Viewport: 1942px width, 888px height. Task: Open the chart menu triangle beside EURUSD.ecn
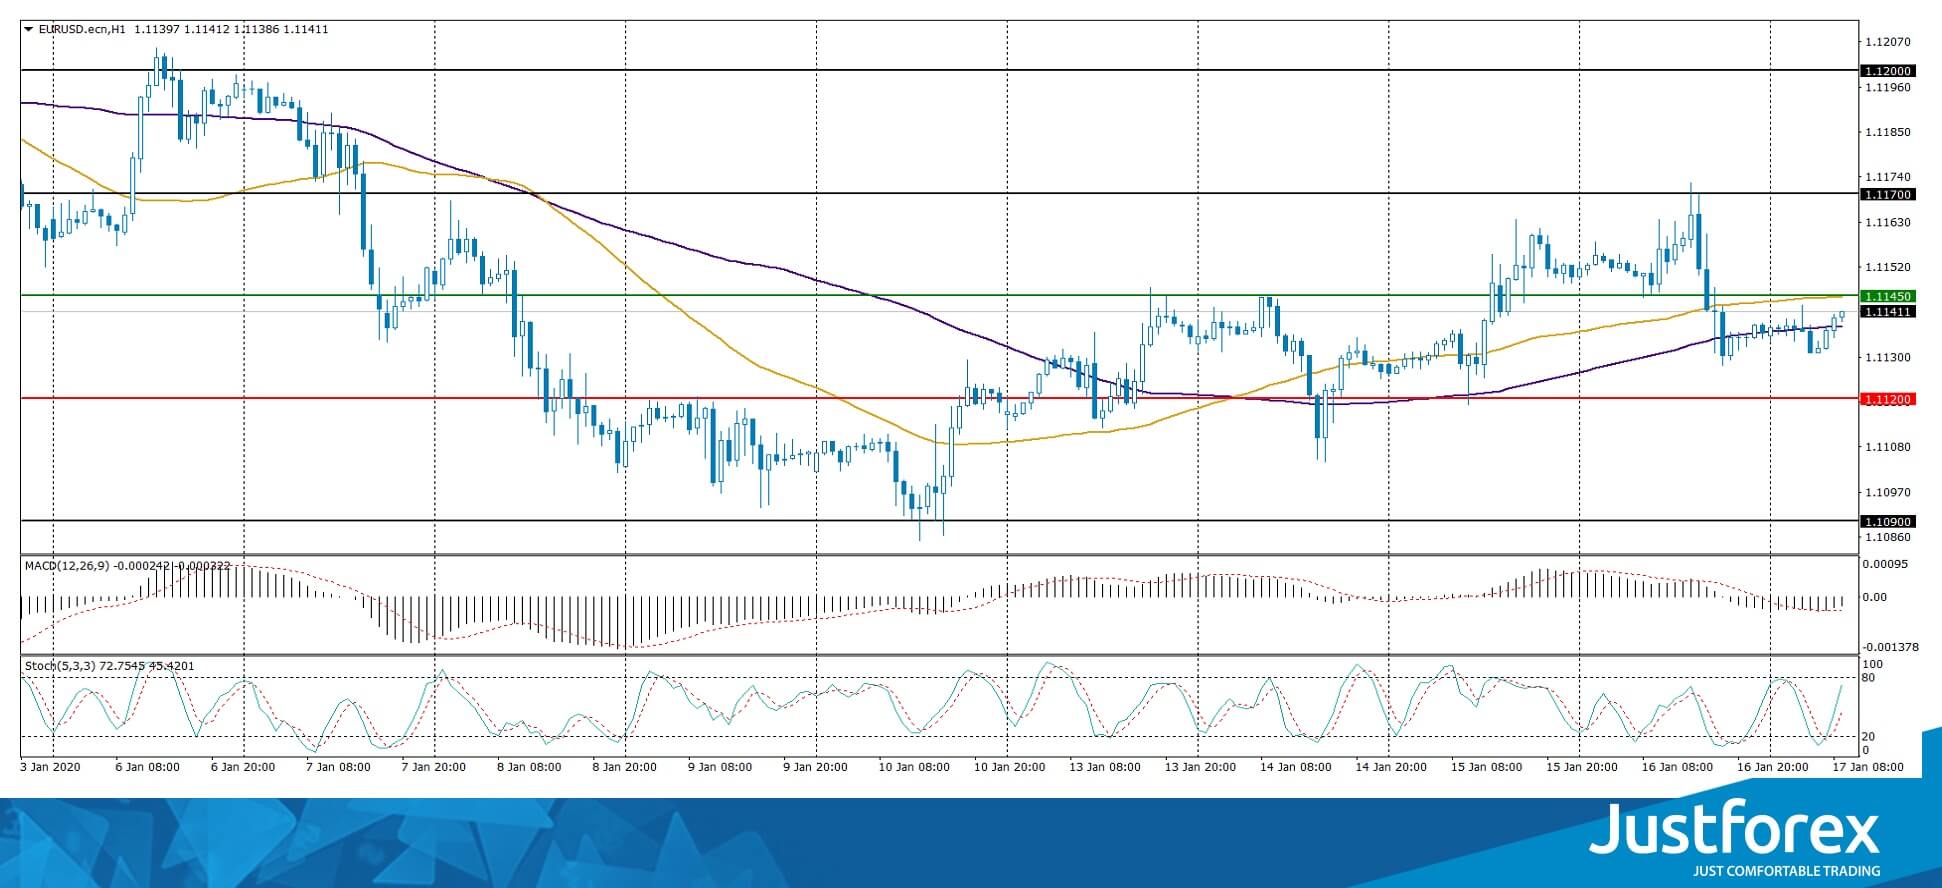tap(28, 29)
